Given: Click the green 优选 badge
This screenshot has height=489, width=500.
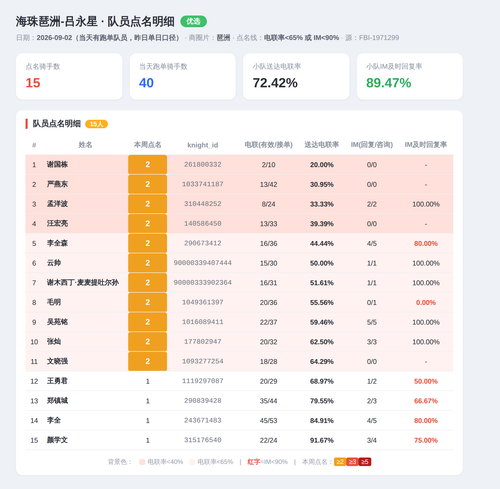Looking at the screenshot, I should pyautogui.click(x=193, y=22).
